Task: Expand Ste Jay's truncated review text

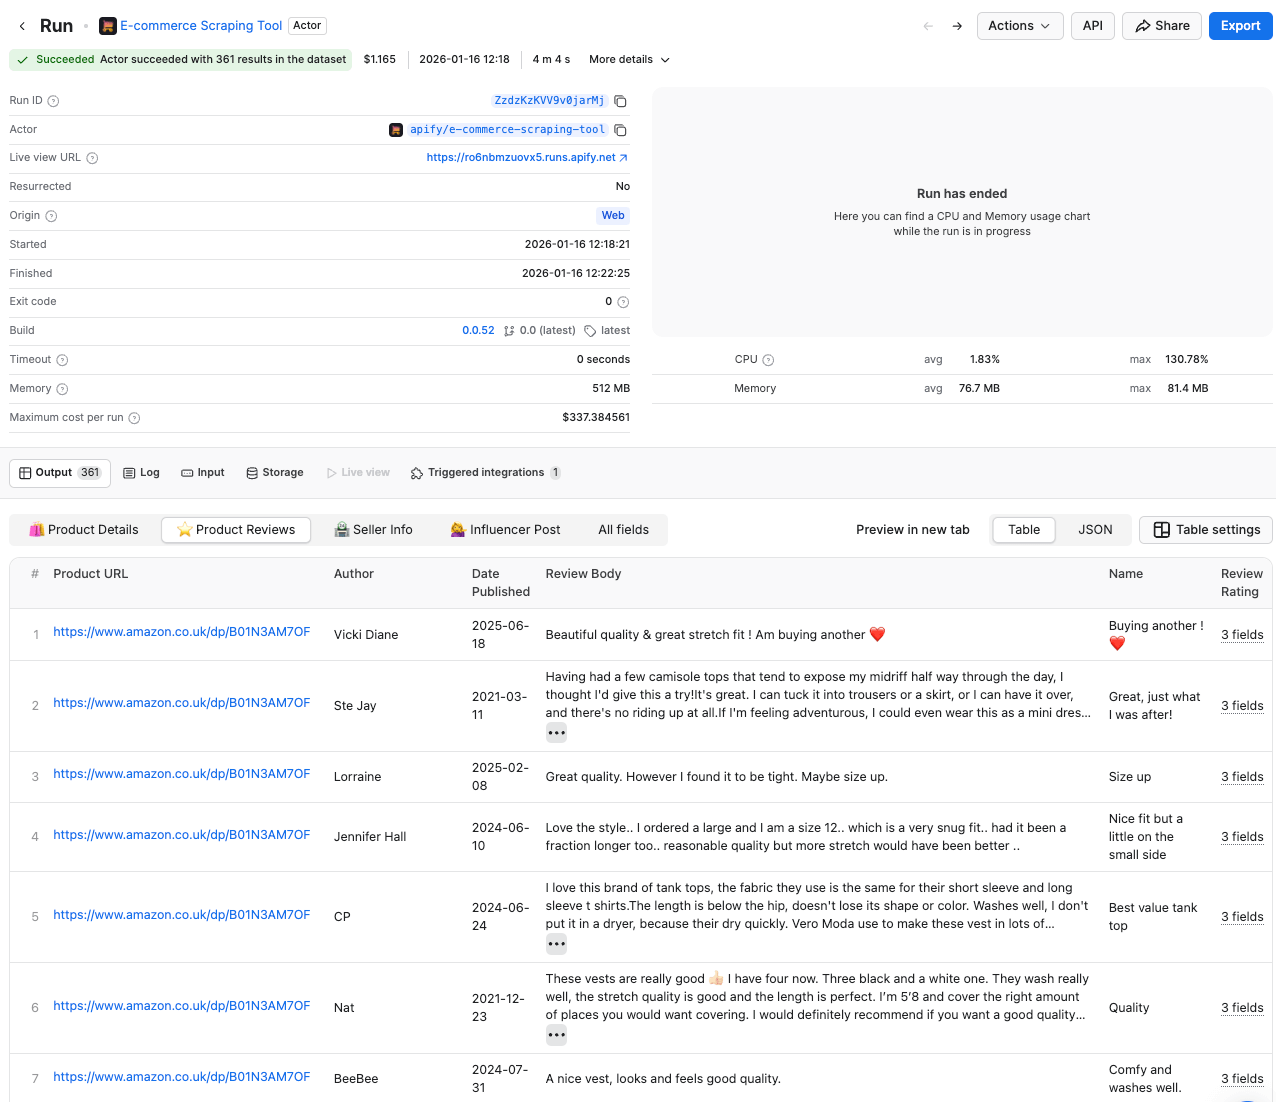Action: [x=556, y=732]
